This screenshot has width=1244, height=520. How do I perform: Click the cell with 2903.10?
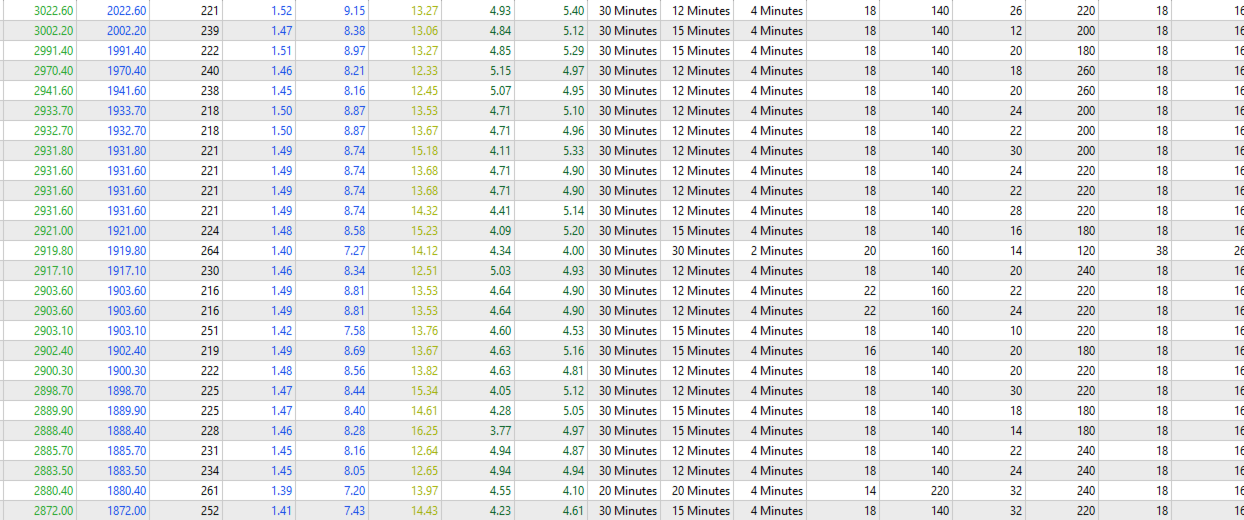pos(53,331)
